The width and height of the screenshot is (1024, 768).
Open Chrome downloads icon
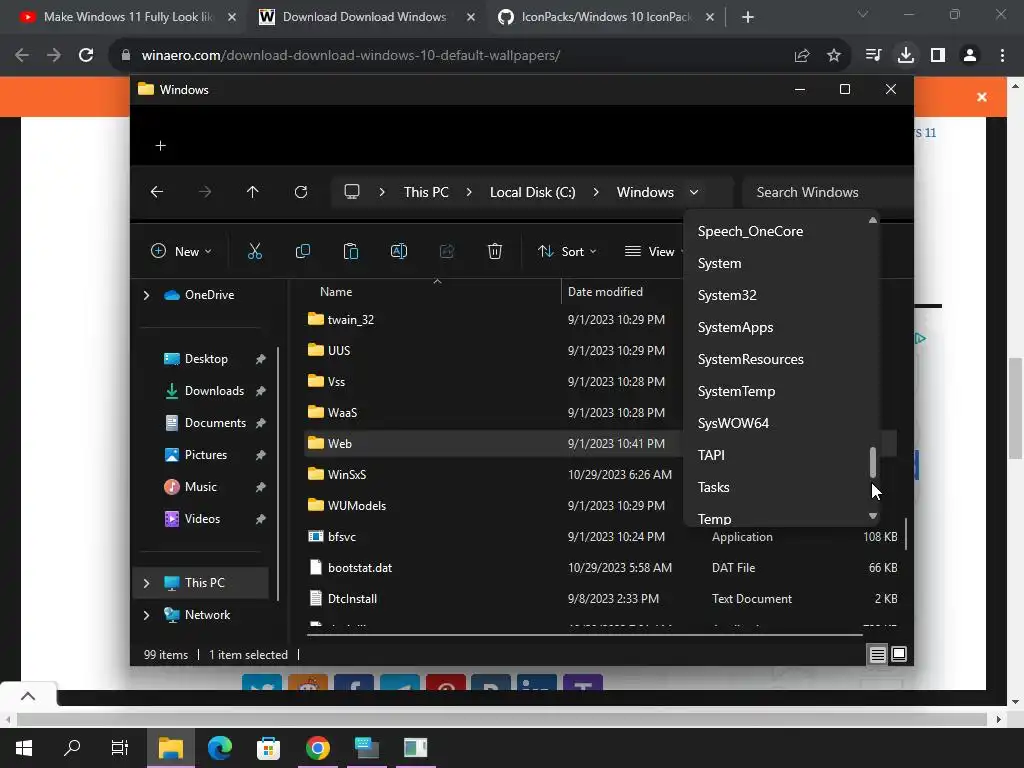point(906,56)
